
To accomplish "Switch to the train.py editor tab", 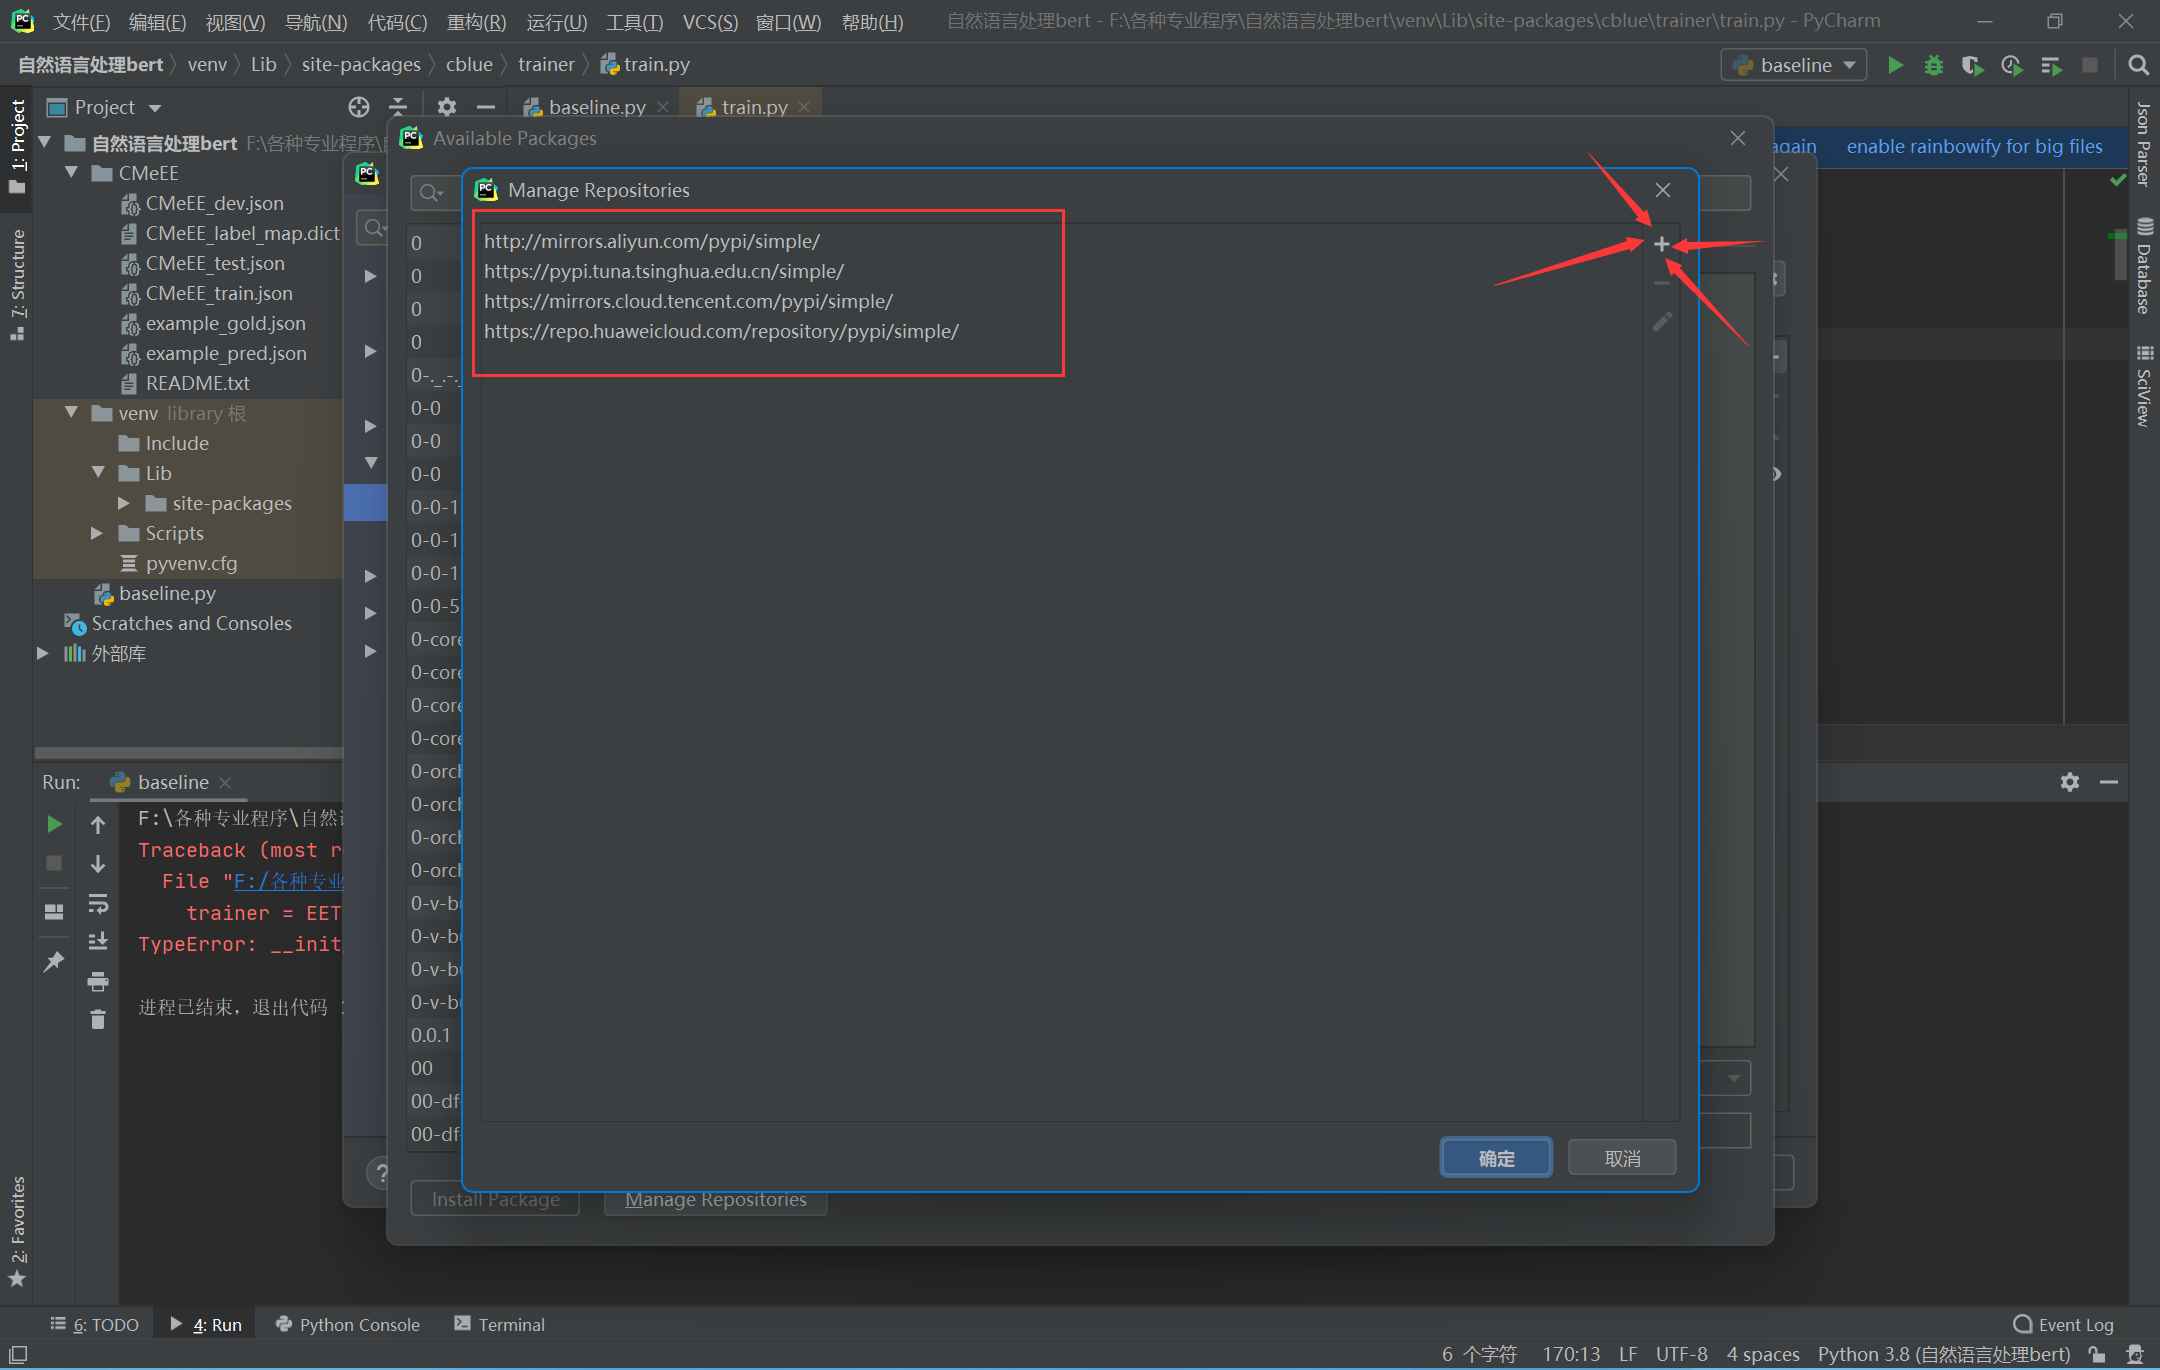I will pyautogui.click(x=754, y=107).
